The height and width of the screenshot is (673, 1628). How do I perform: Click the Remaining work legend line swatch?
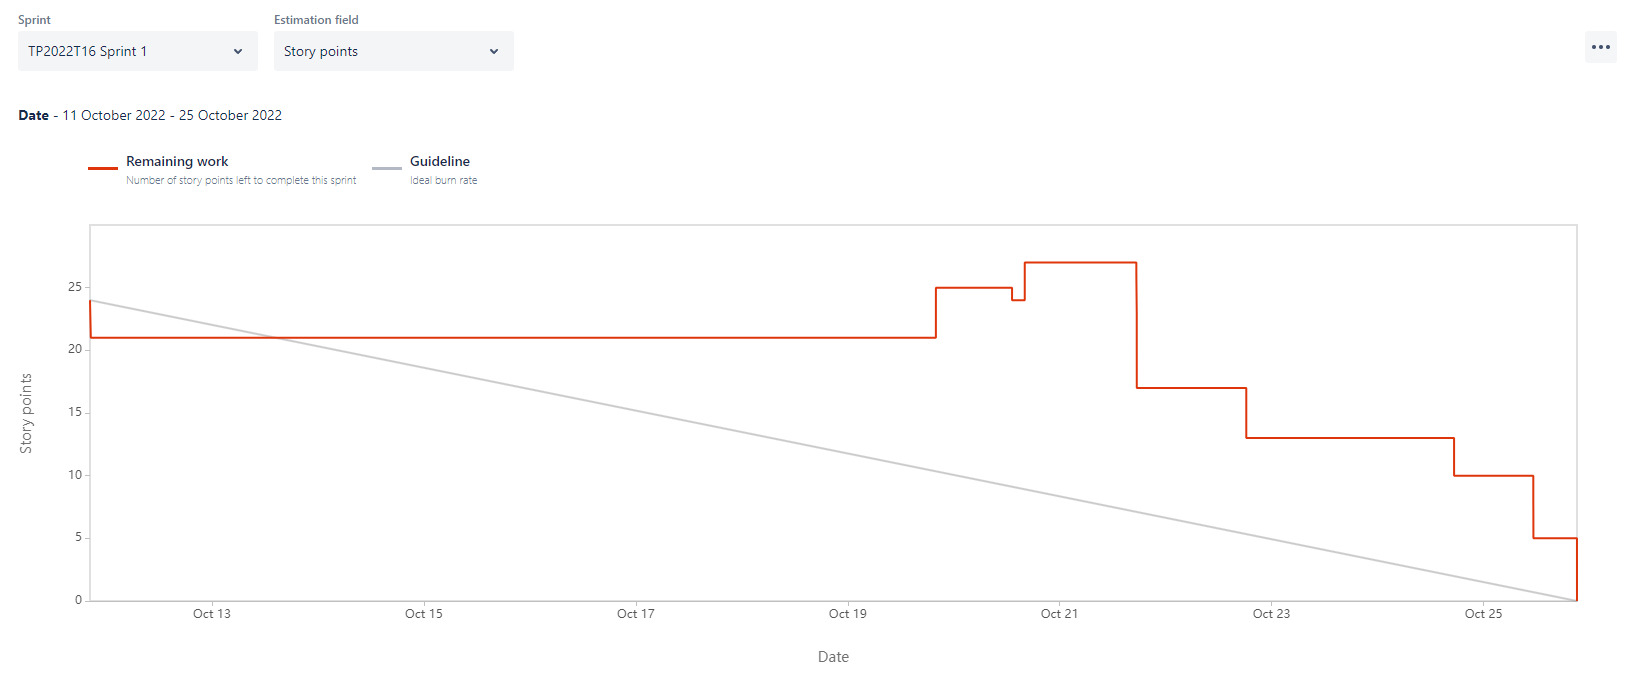(103, 168)
